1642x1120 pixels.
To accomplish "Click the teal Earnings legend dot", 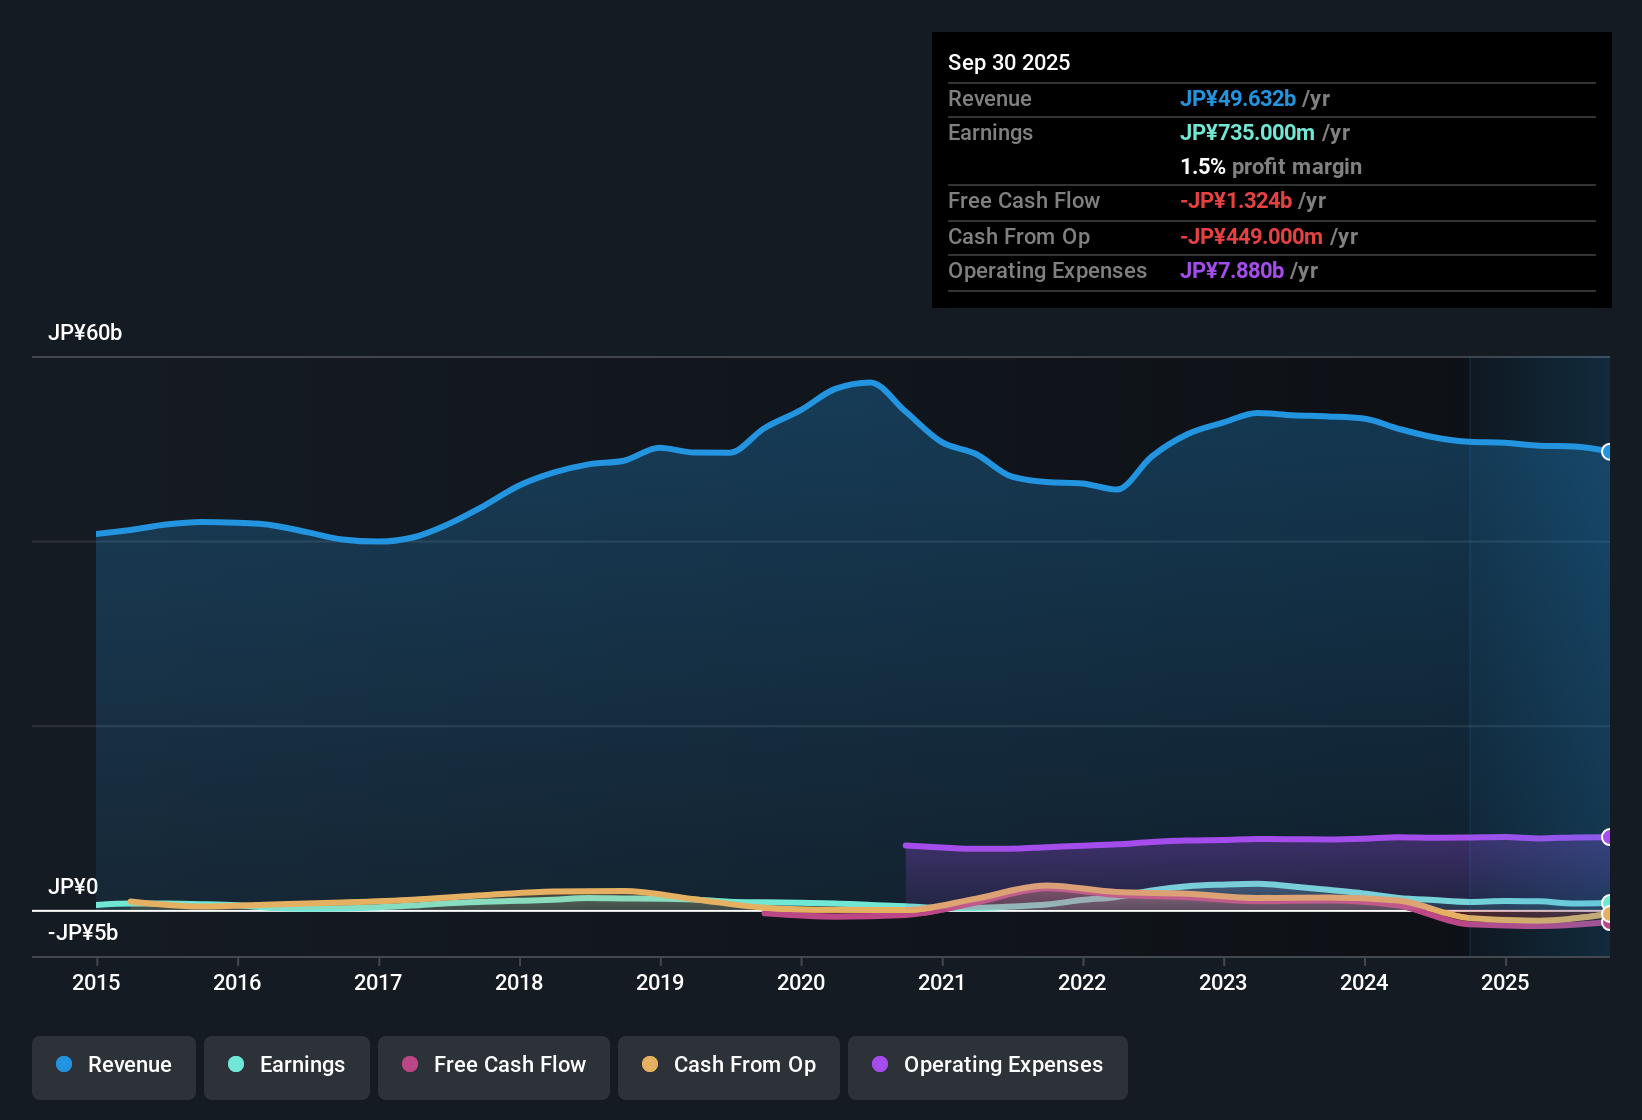I will [x=237, y=1065].
